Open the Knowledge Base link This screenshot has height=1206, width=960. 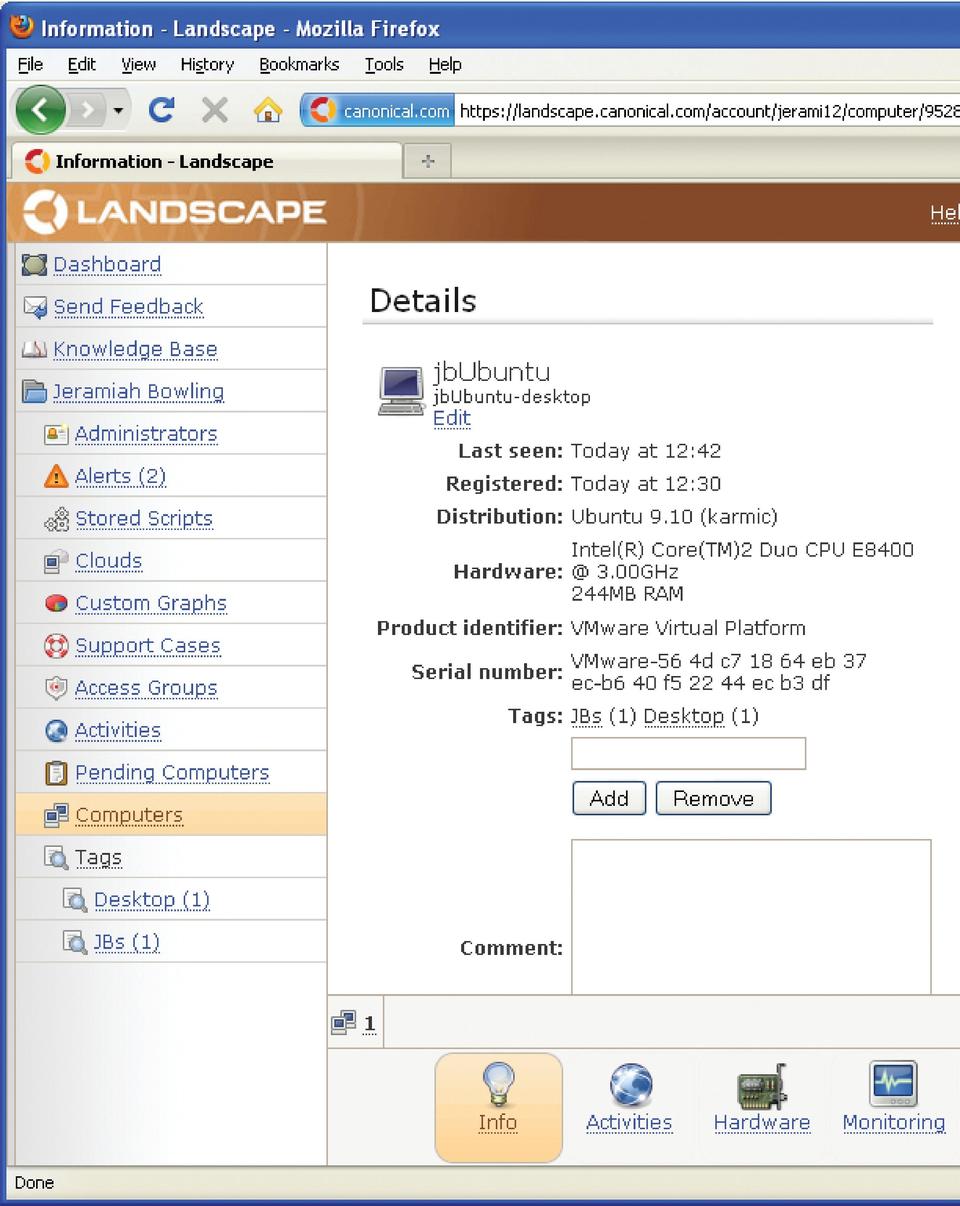[135, 349]
